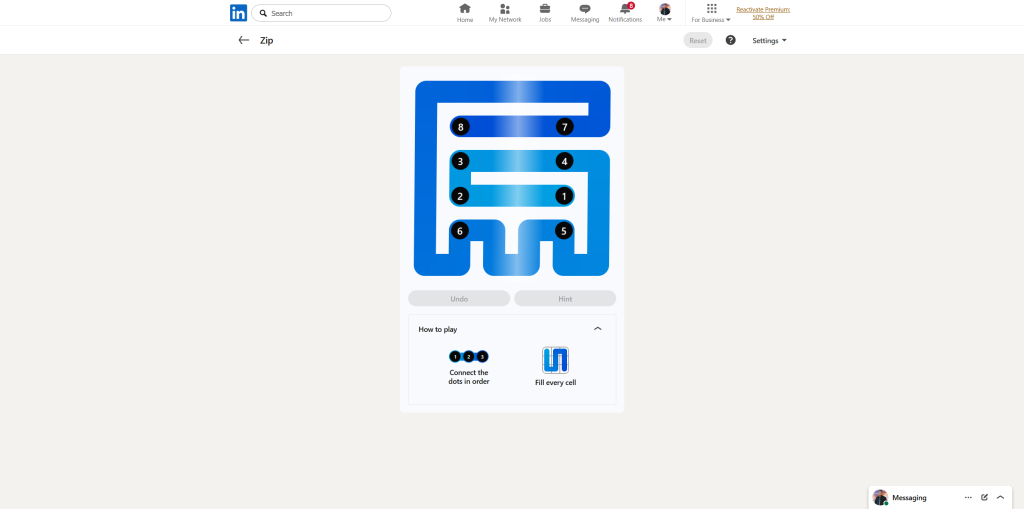The width and height of the screenshot is (1024, 509).
Task: Compose a new message from overlay
Action: 985,497
